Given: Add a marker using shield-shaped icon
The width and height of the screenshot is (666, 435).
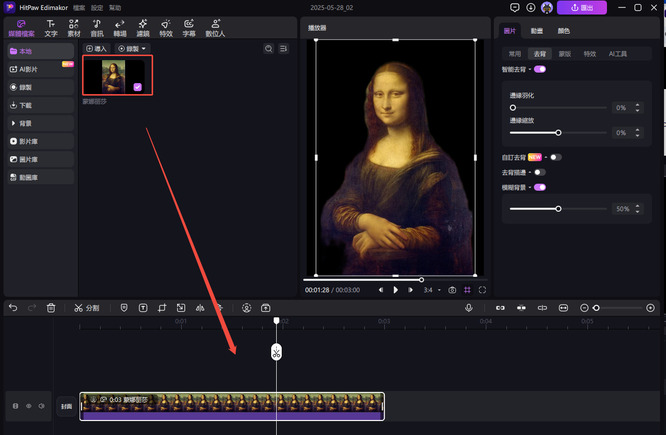Looking at the screenshot, I should click(124, 308).
